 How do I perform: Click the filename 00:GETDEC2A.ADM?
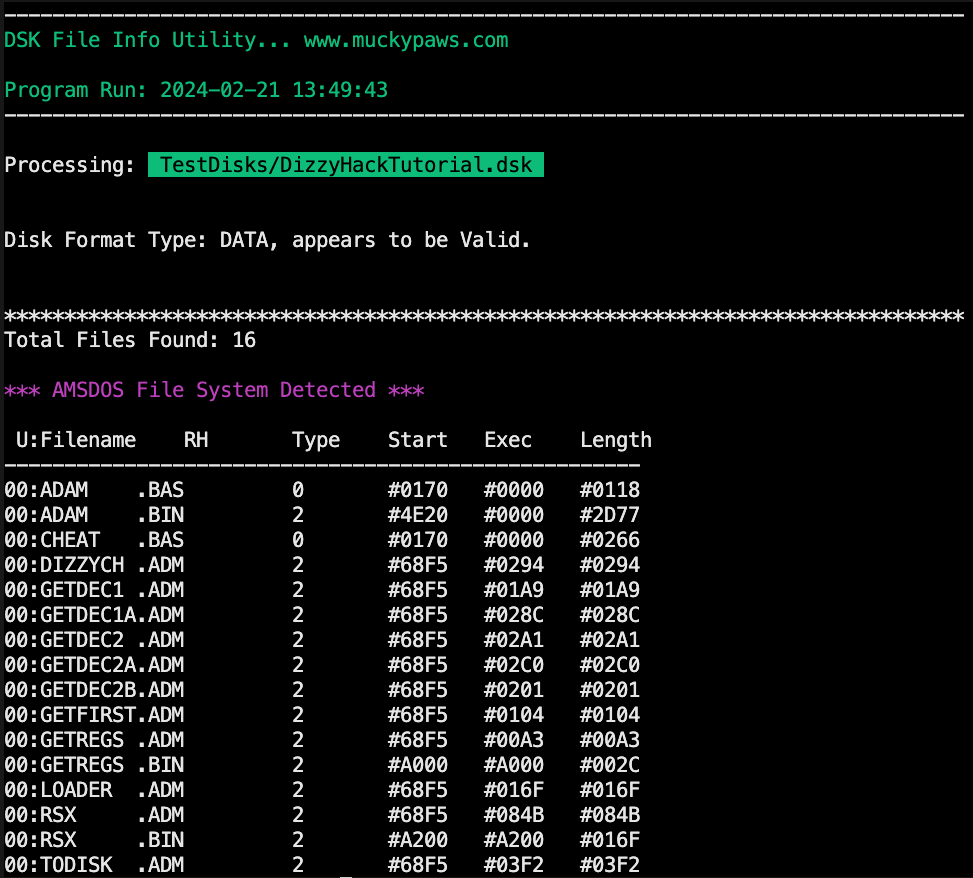click(x=94, y=665)
